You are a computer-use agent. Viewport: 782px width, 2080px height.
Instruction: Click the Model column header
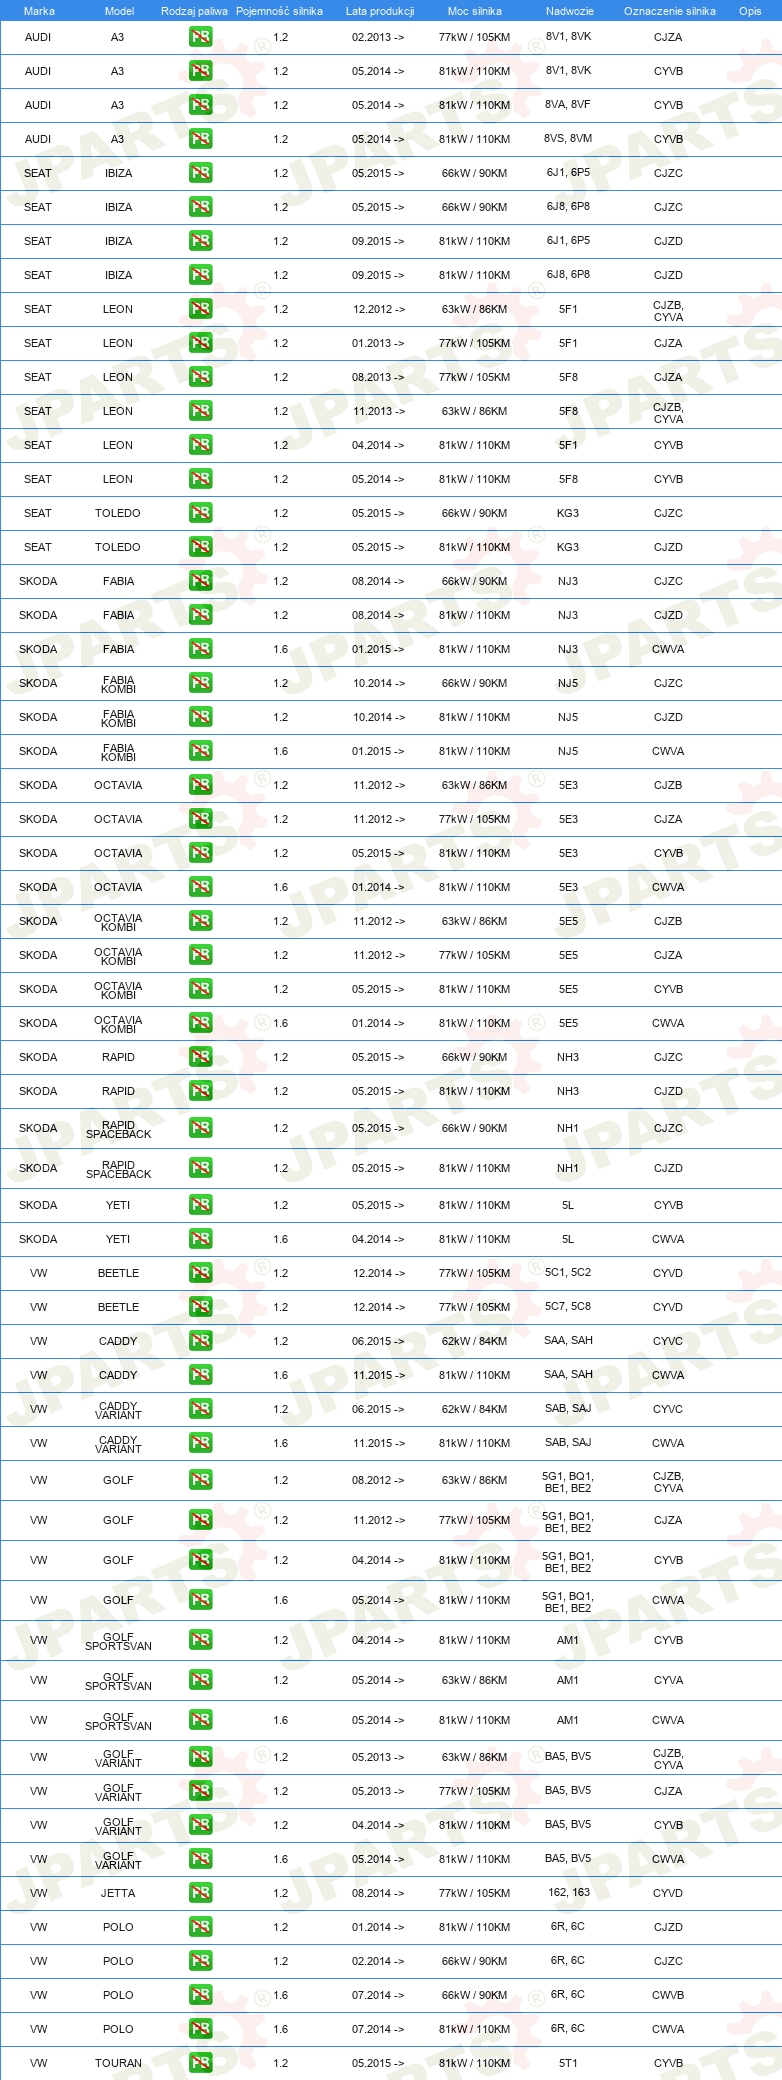click(x=119, y=11)
